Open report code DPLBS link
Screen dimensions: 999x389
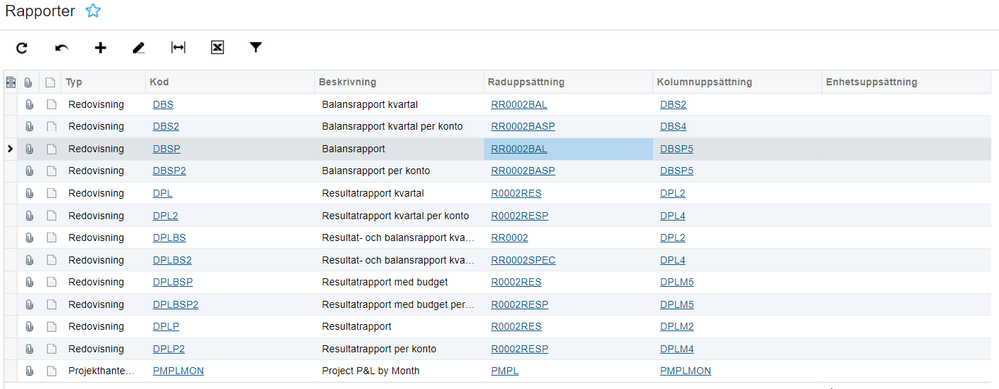point(169,237)
